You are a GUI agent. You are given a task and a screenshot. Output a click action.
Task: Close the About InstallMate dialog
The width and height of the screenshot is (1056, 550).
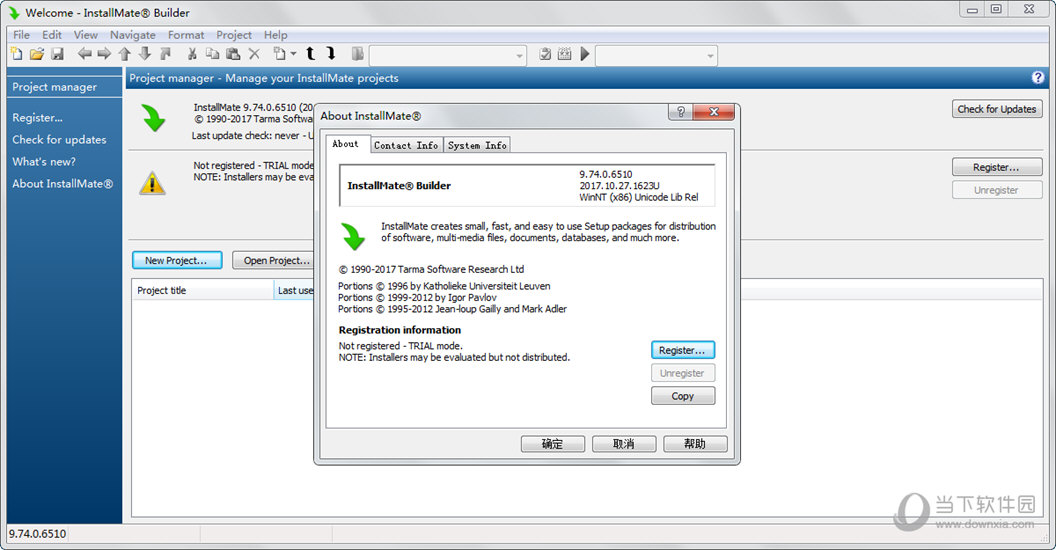coord(713,112)
